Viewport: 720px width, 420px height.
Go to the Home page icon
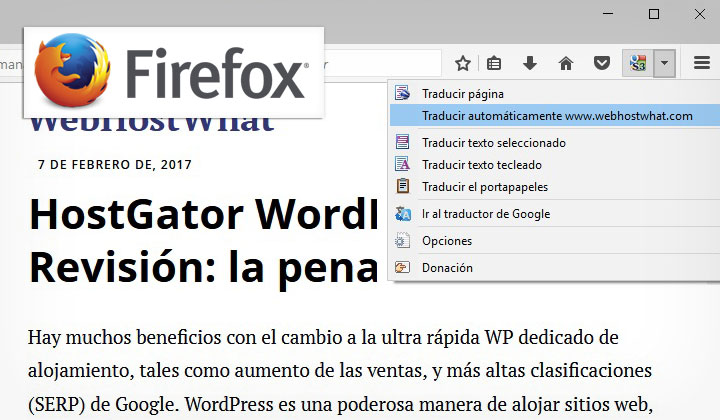coord(566,63)
